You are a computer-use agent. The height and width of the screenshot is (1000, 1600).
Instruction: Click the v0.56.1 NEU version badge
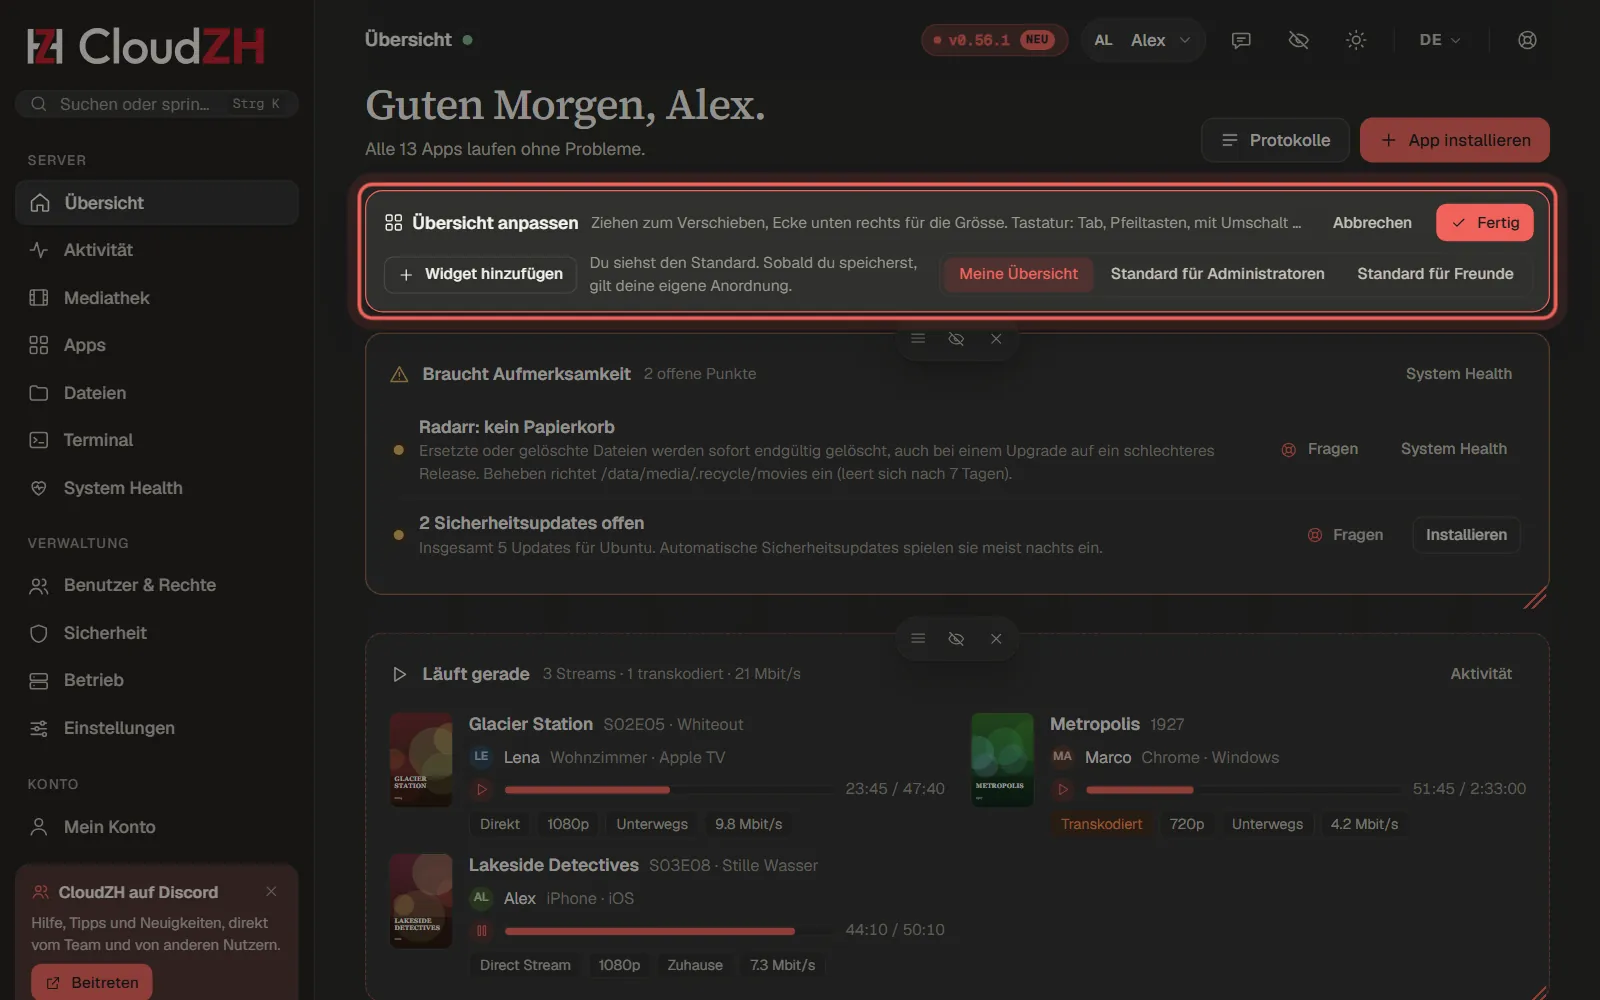pos(994,40)
